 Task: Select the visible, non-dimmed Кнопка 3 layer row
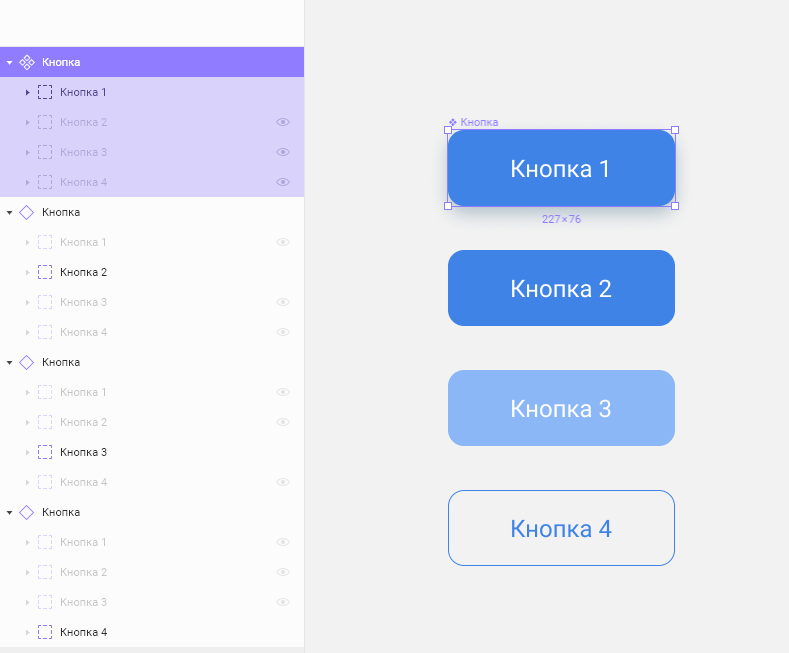click(152, 452)
